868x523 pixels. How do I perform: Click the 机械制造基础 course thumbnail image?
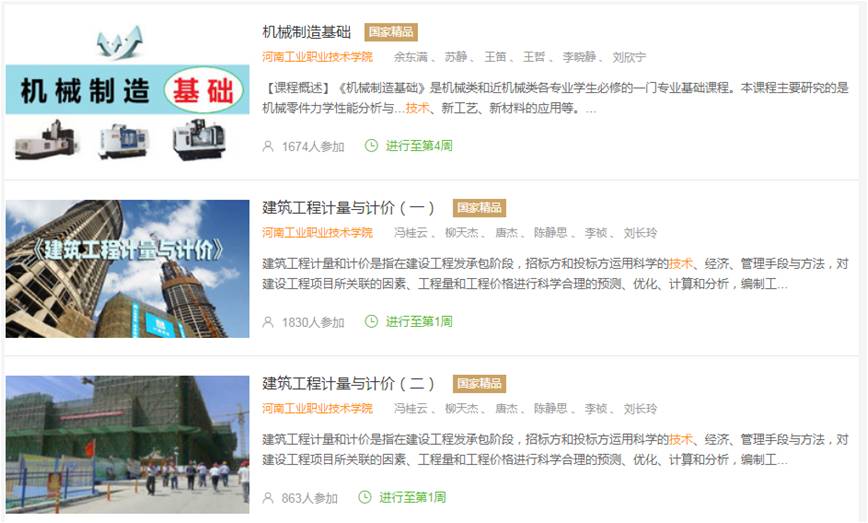(x=127, y=94)
